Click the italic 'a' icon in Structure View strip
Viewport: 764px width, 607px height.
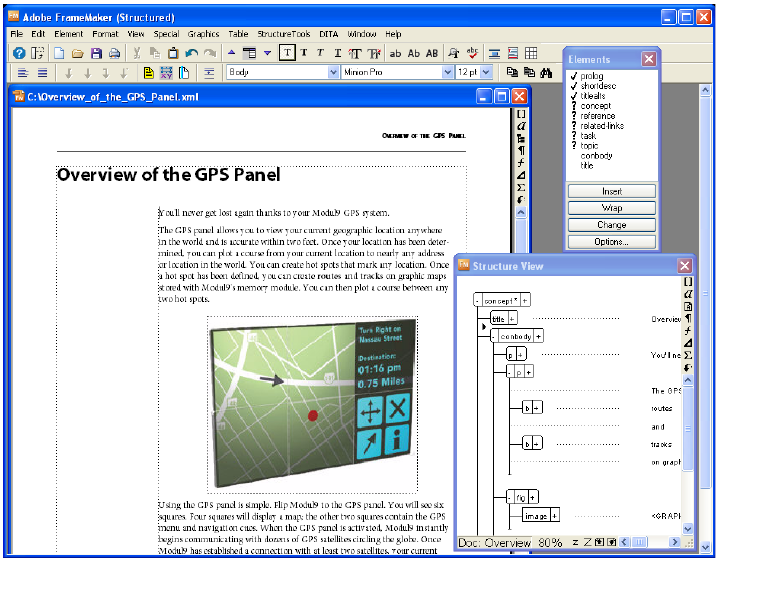[x=688, y=294]
